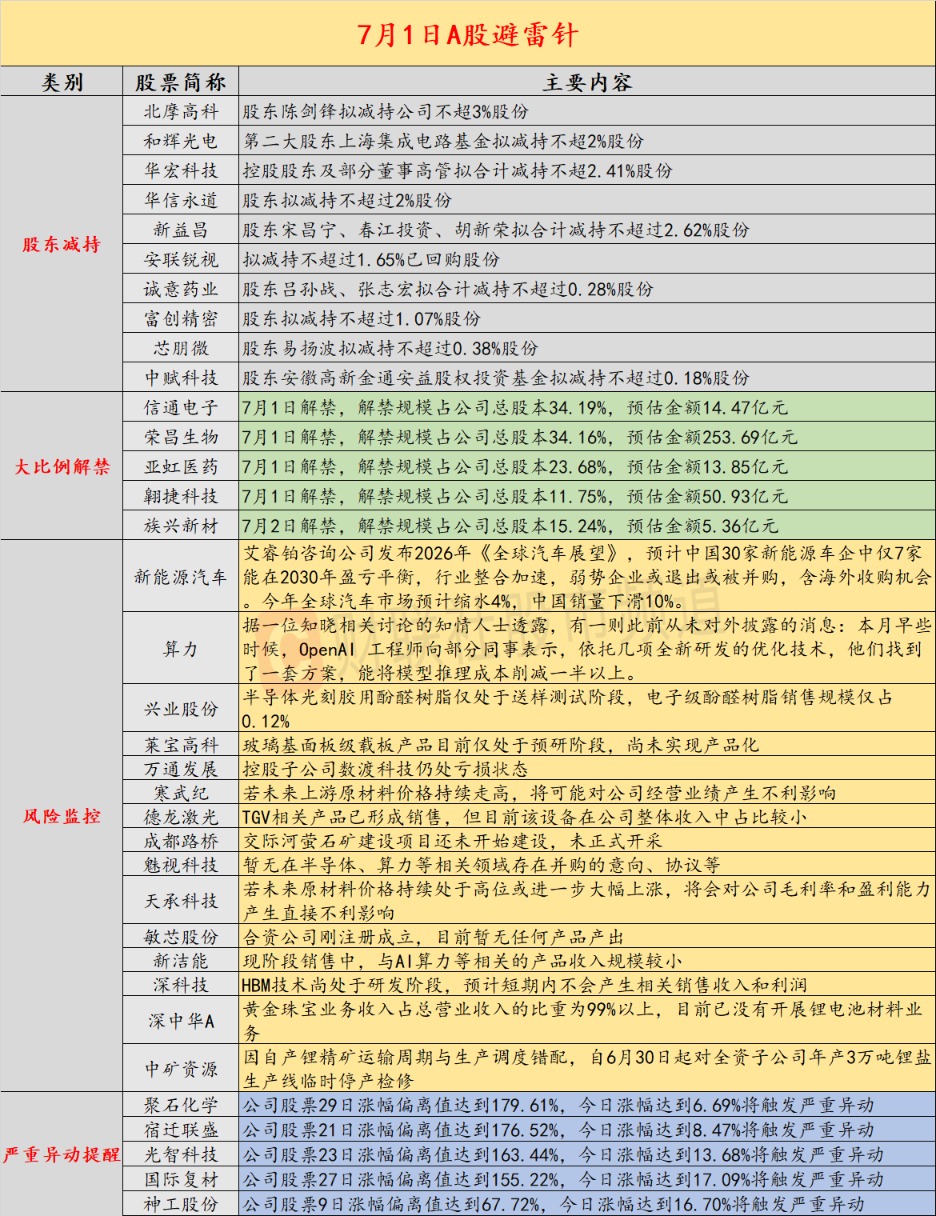Select stock name 光智科技

click(181, 1155)
